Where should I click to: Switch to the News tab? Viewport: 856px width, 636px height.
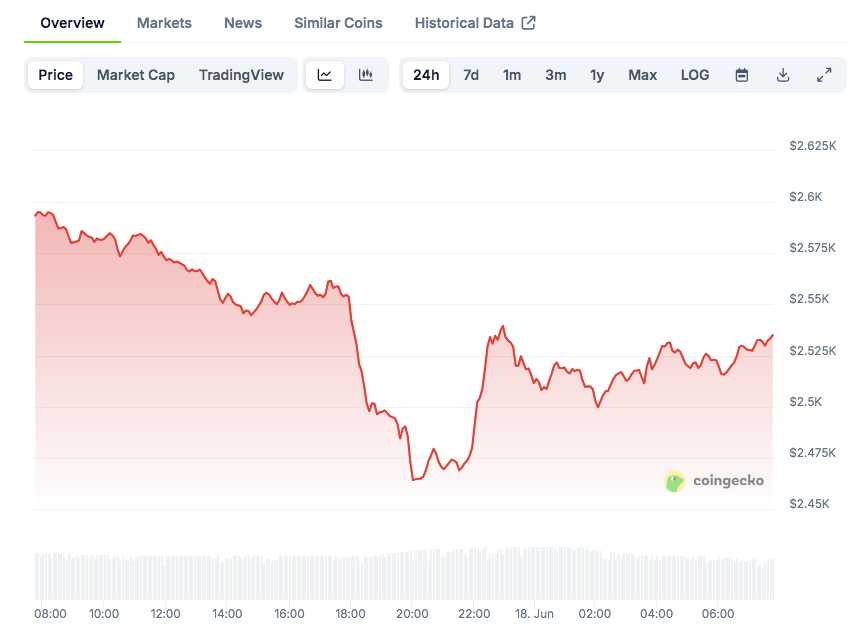pyautogui.click(x=242, y=22)
